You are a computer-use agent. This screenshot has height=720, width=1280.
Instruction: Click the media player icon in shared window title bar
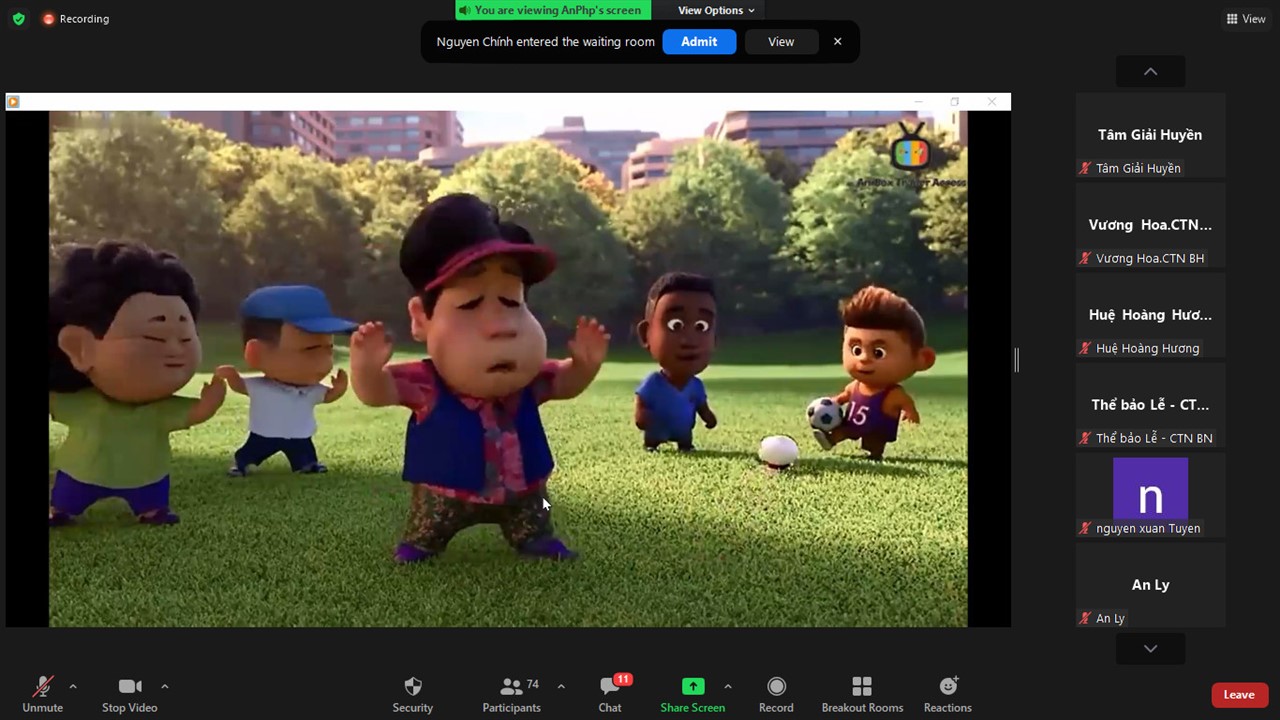pos(14,101)
